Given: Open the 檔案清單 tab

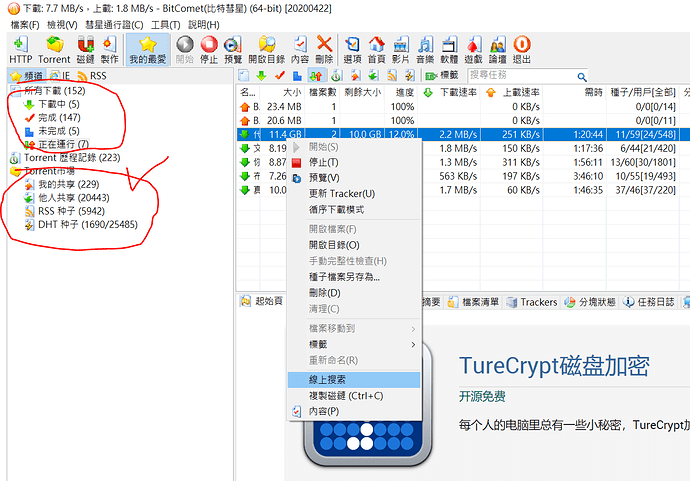Looking at the screenshot, I should tap(473, 302).
